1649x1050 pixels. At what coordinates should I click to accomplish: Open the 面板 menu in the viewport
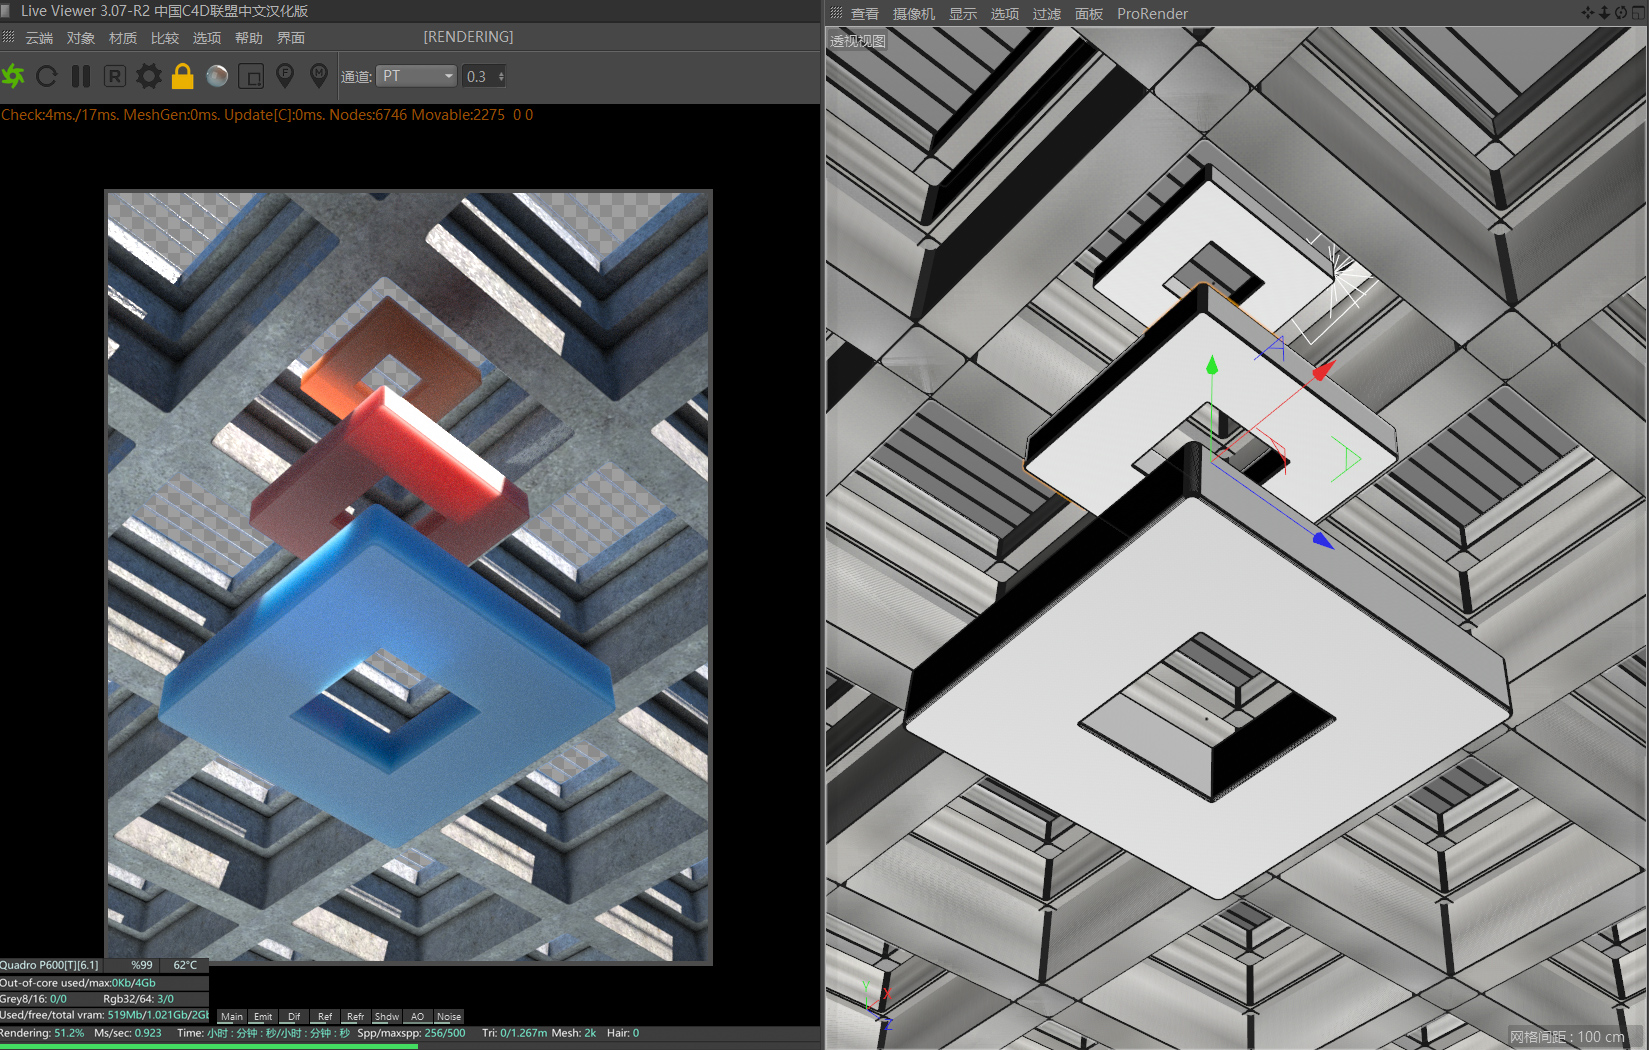click(1089, 14)
